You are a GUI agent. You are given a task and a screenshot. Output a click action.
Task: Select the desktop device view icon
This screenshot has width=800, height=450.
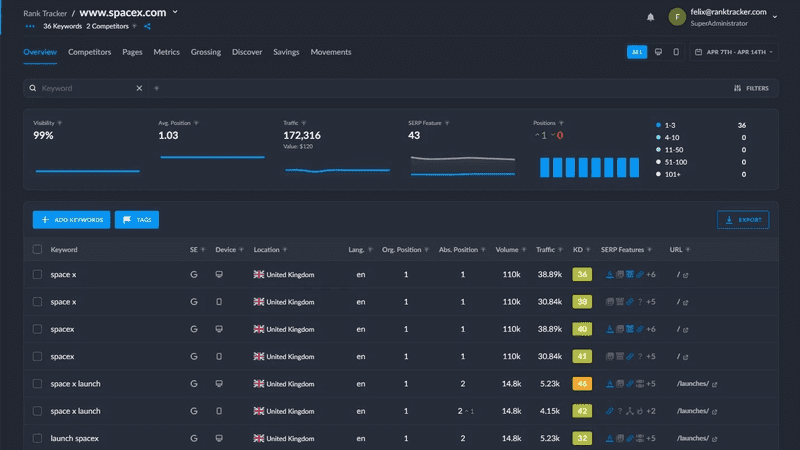tap(658, 52)
